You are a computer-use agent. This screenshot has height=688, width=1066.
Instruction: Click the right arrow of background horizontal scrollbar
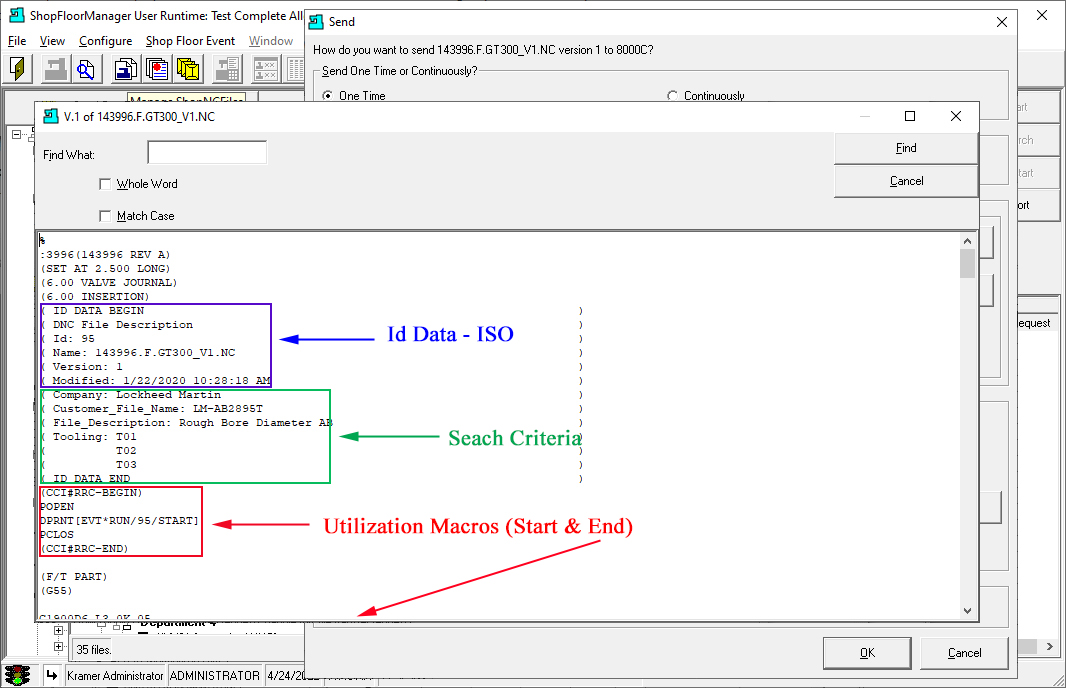click(1050, 647)
